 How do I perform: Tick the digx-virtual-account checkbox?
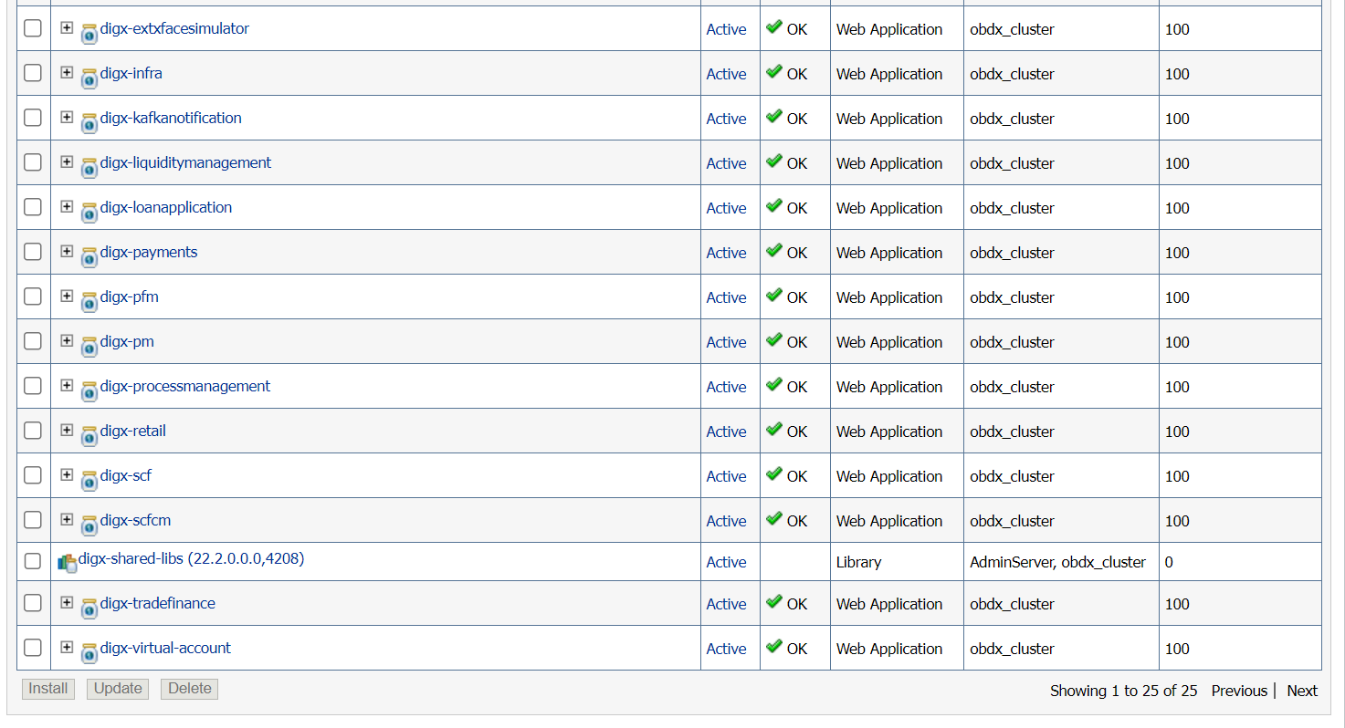click(33, 647)
